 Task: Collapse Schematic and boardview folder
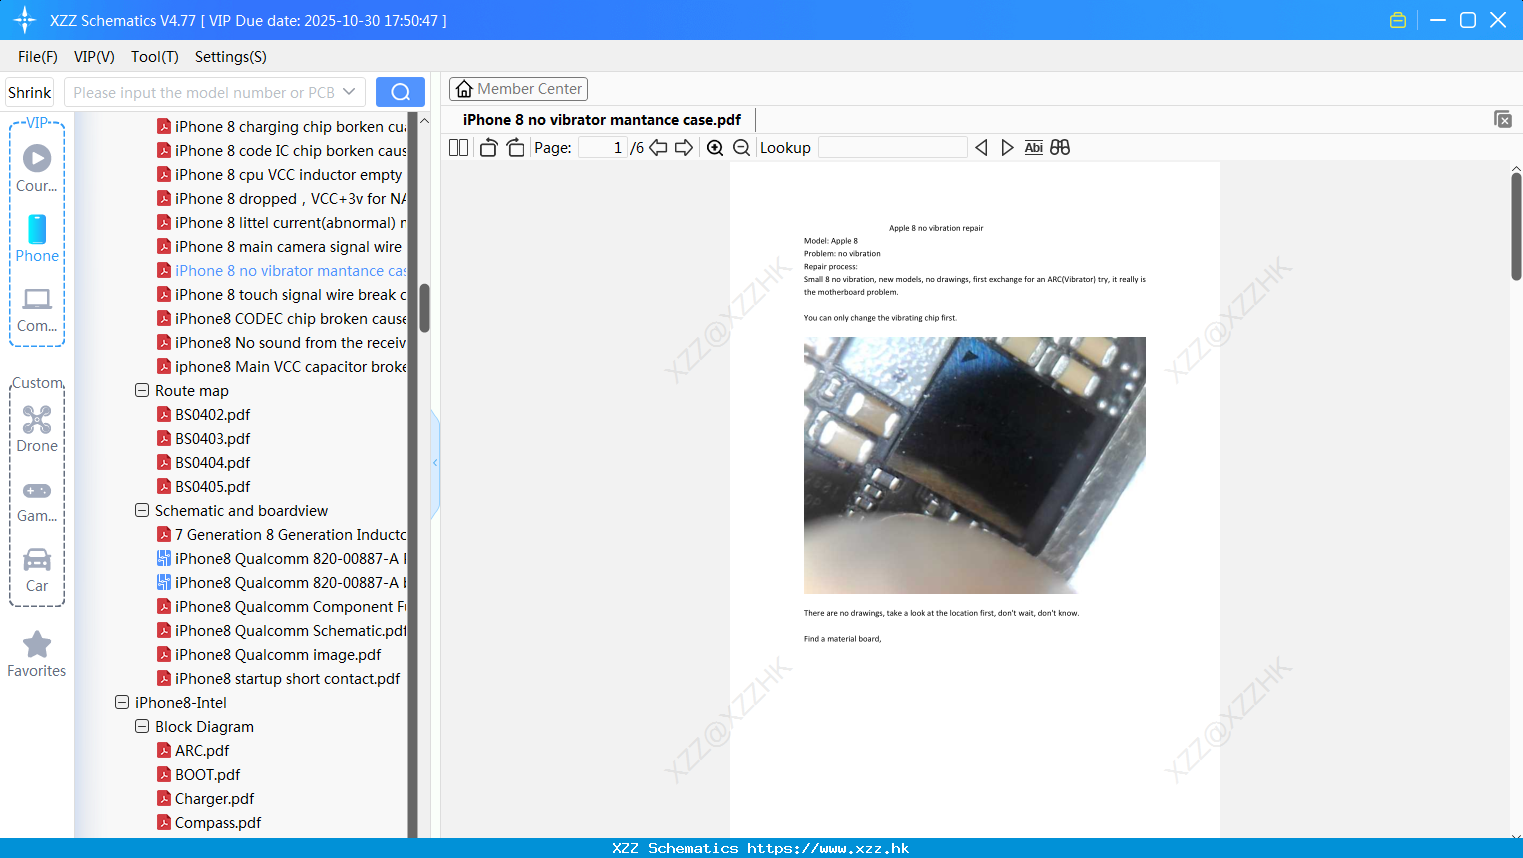[x=142, y=510]
